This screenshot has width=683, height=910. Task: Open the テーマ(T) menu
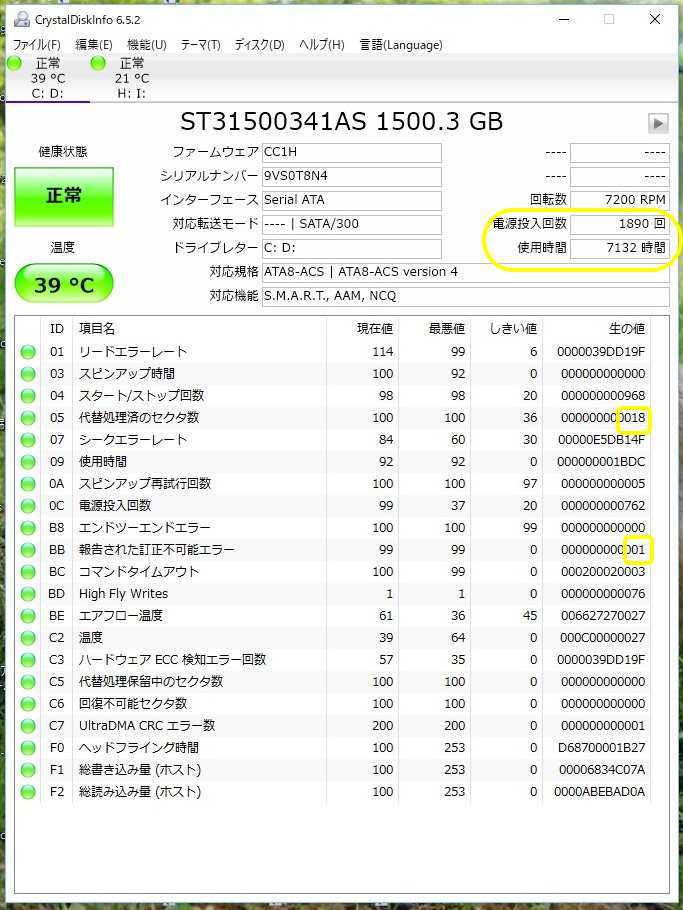point(201,45)
